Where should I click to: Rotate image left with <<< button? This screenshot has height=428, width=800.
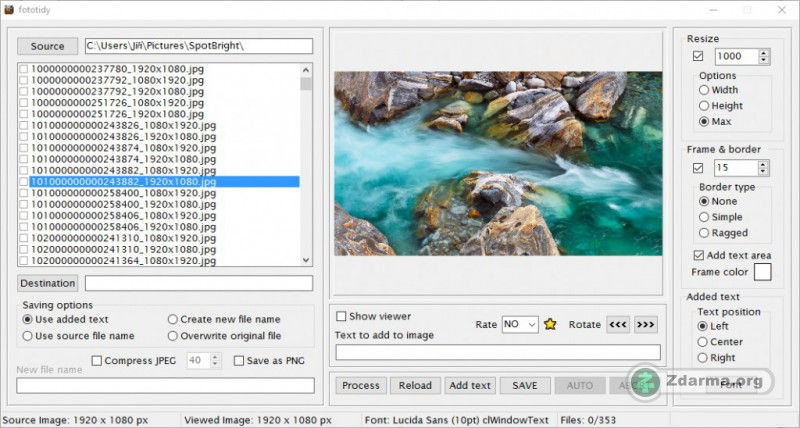click(618, 324)
